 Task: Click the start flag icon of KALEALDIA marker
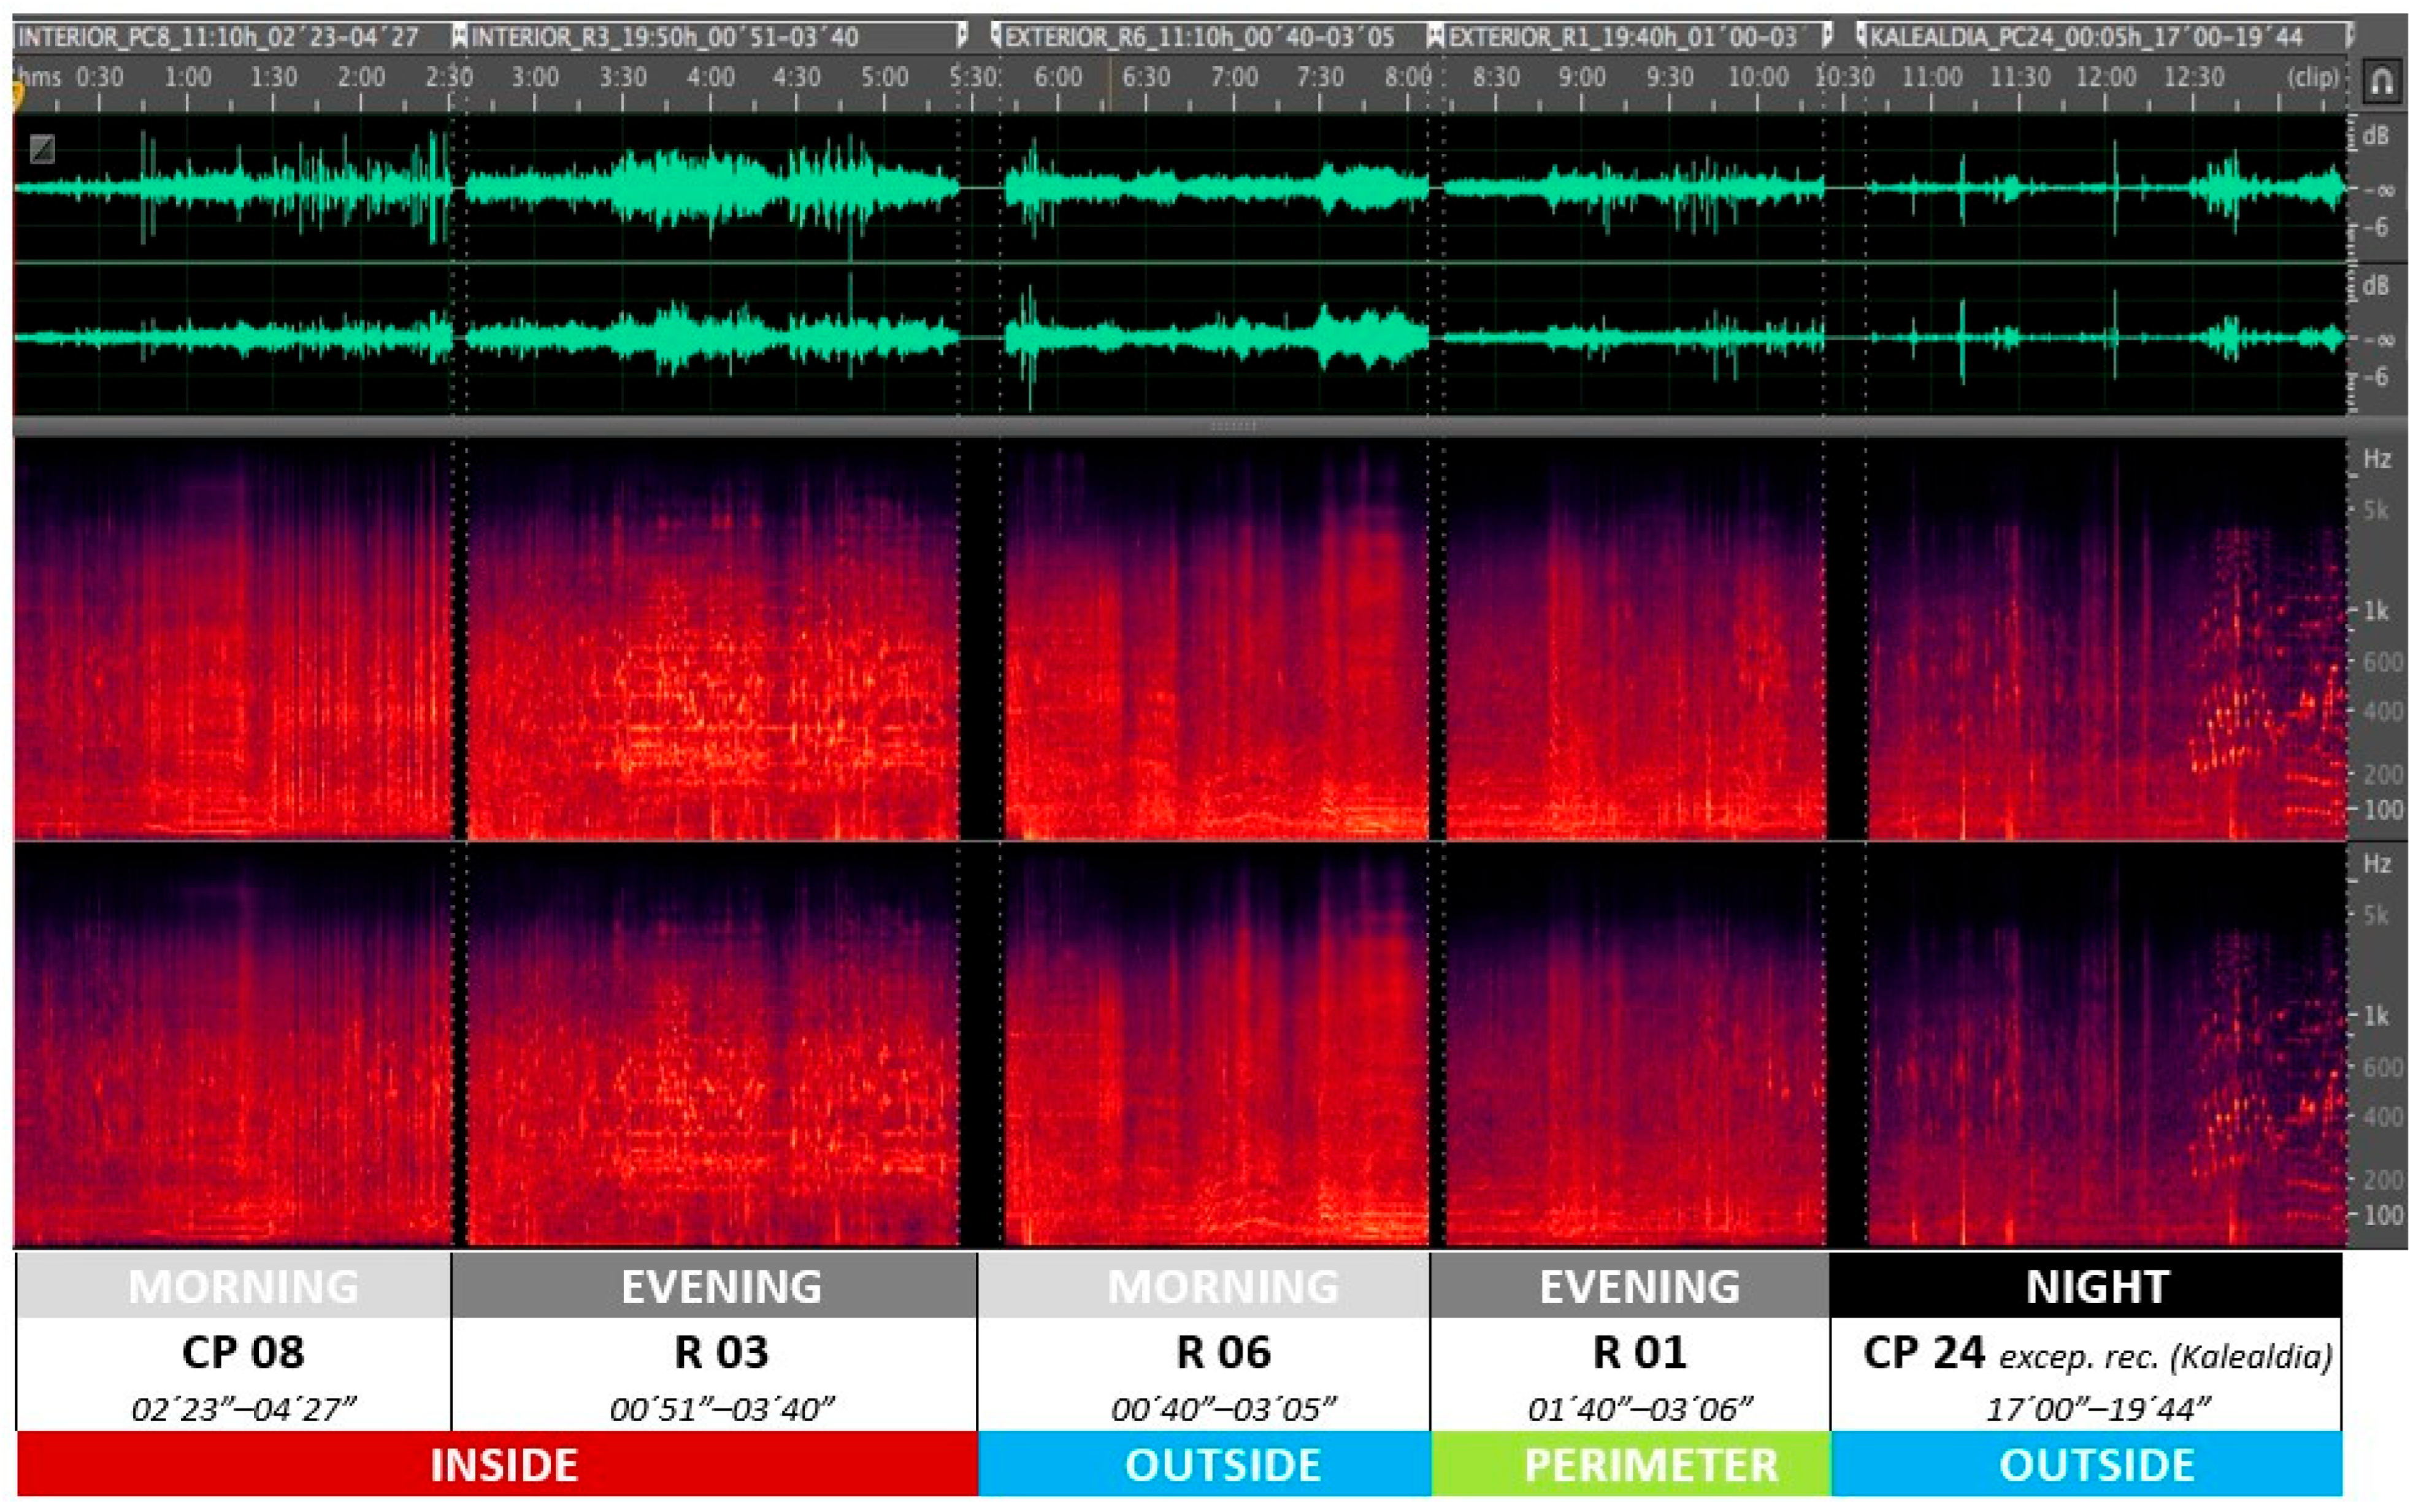tap(1861, 37)
